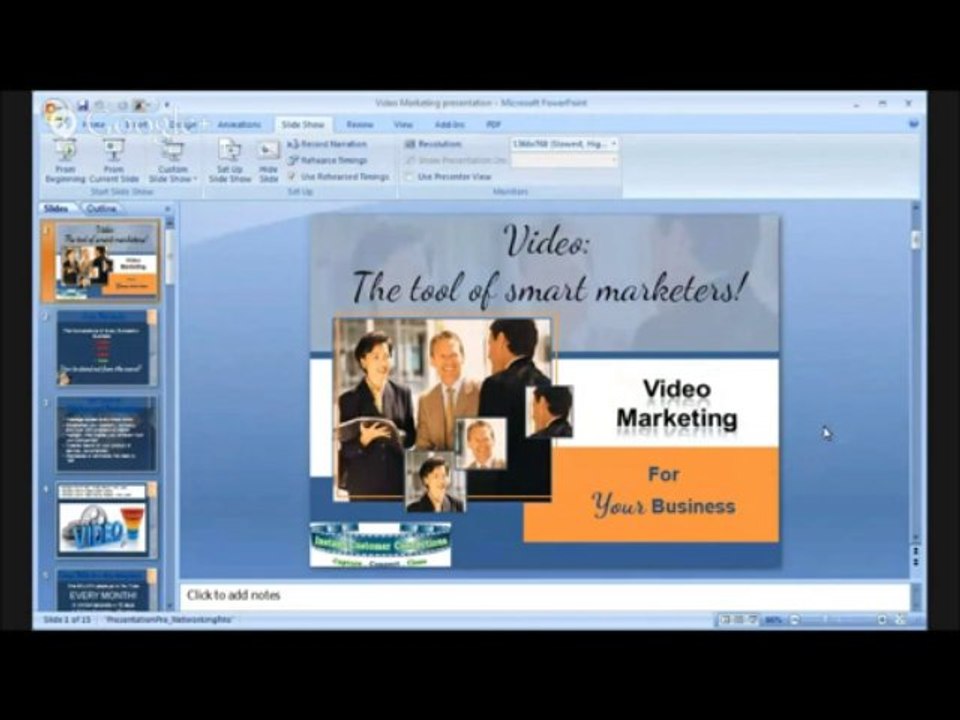Open Set Up Slide Show dialog
The image size is (960, 720).
(x=230, y=161)
